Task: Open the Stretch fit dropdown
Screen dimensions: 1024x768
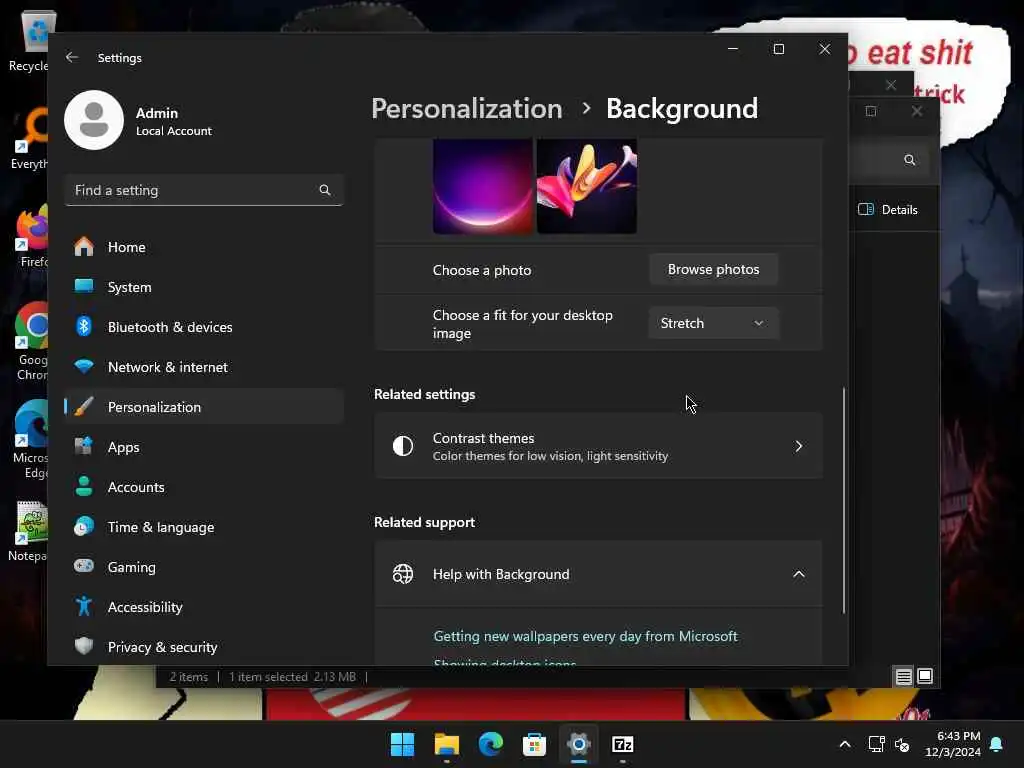Action: coord(713,323)
